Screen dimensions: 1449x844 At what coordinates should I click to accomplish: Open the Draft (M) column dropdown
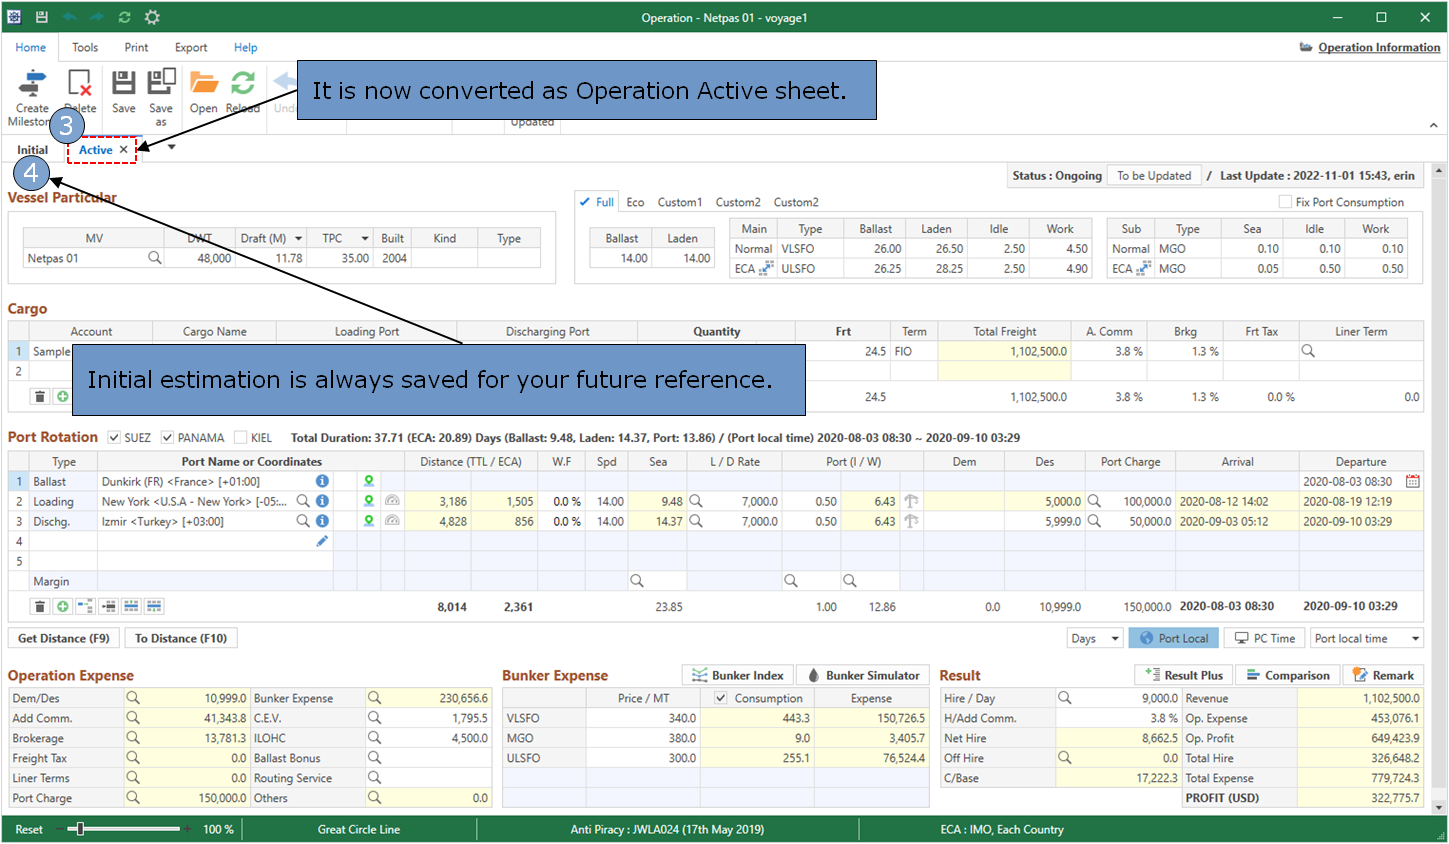pyautogui.click(x=296, y=238)
